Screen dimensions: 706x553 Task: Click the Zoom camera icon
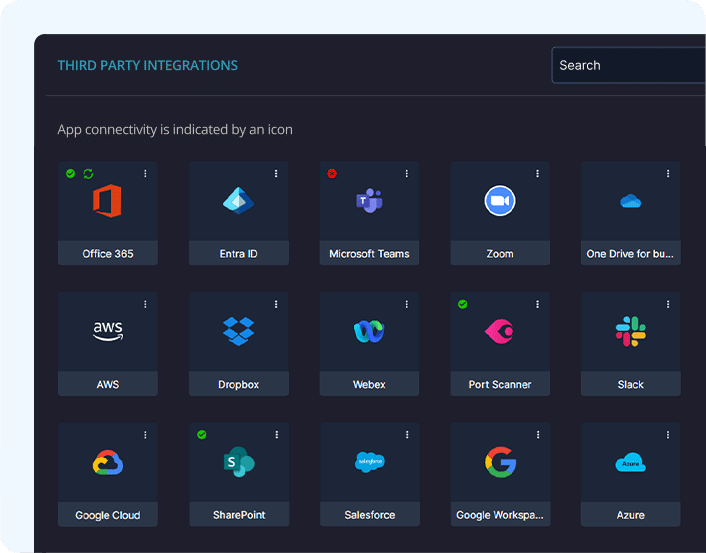click(500, 201)
